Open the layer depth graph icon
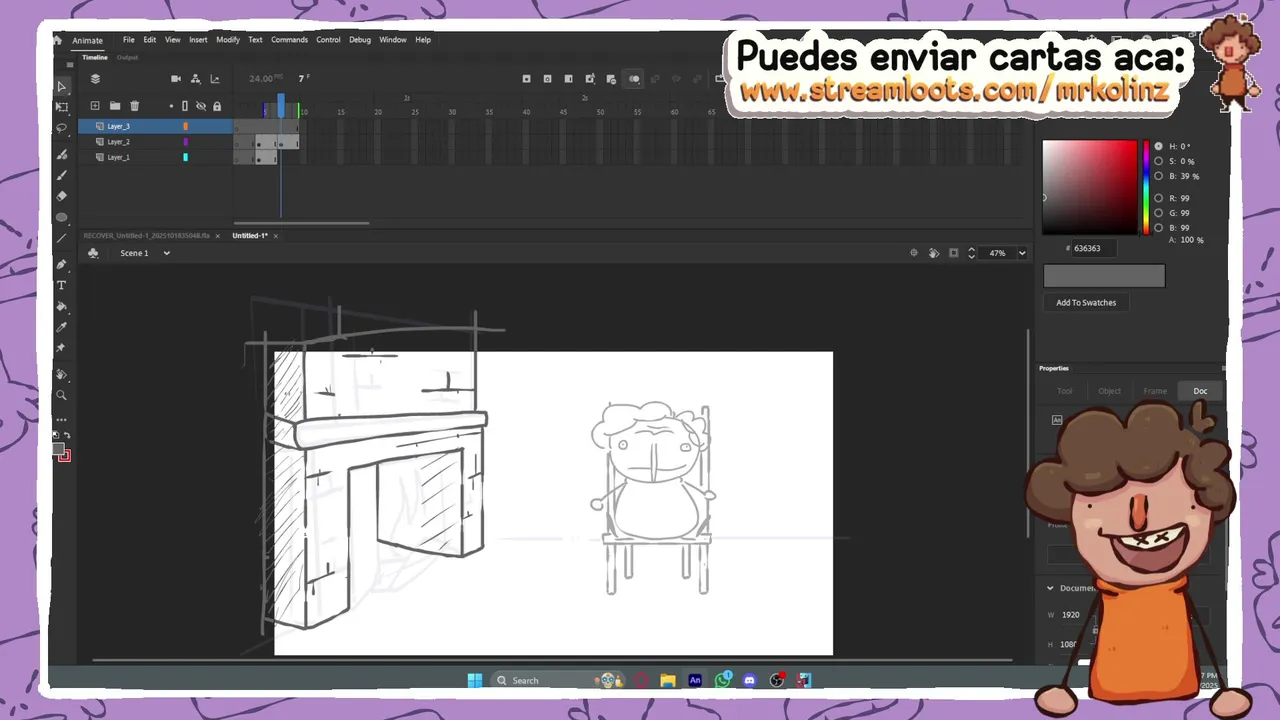This screenshot has width=1280, height=720. [x=215, y=79]
